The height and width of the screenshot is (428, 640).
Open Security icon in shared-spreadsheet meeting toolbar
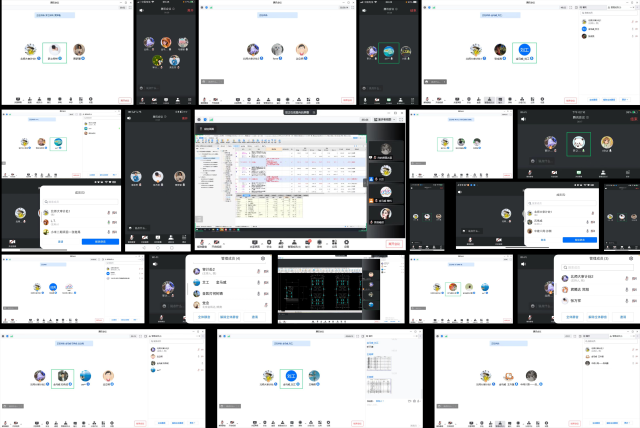tap(269, 242)
